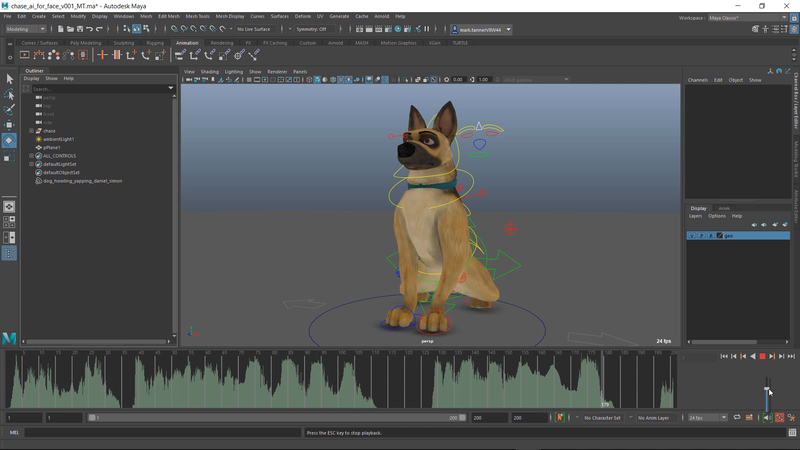800x450 pixels.
Task: Switch to the Anim layer tab
Action: click(724, 208)
